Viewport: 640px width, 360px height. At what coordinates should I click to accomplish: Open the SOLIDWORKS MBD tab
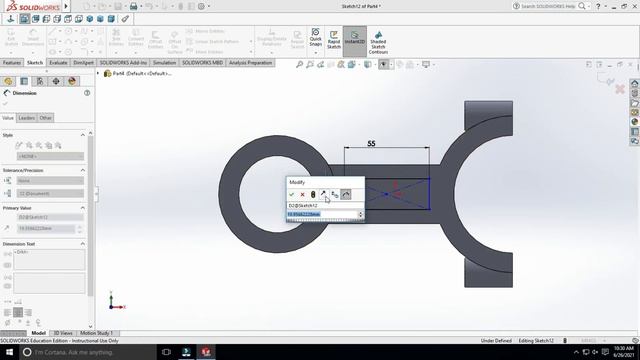pos(202,63)
